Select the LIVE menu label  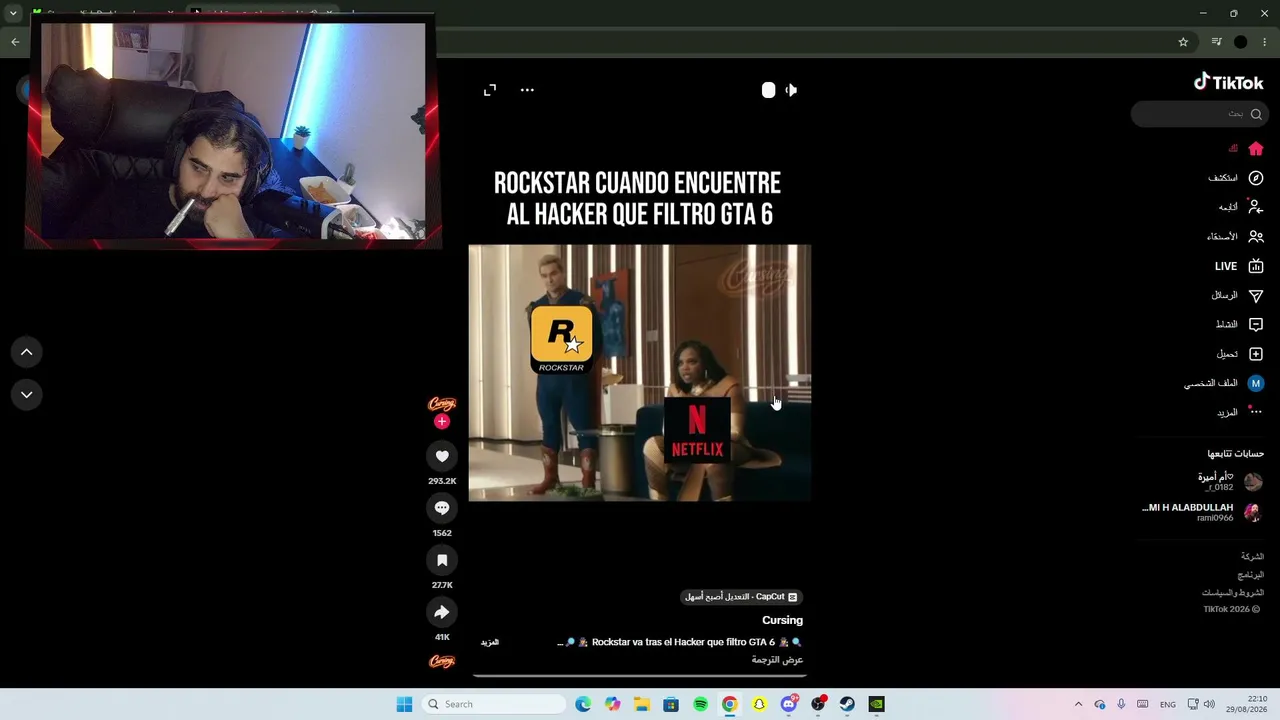click(x=1226, y=266)
